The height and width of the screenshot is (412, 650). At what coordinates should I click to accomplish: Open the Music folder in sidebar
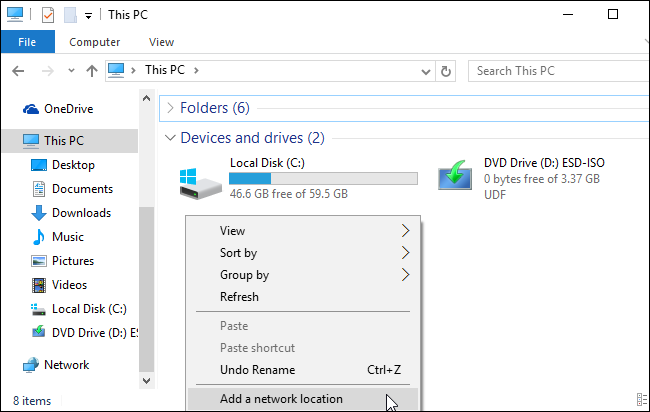point(67,237)
